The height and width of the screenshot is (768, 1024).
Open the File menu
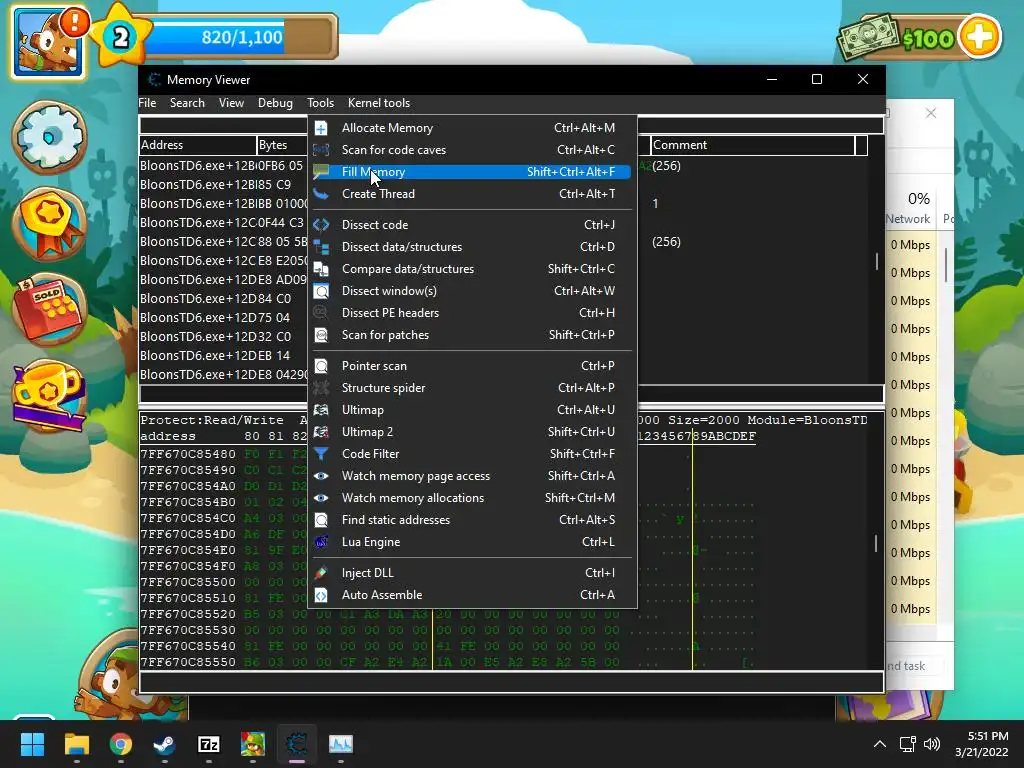(147, 103)
